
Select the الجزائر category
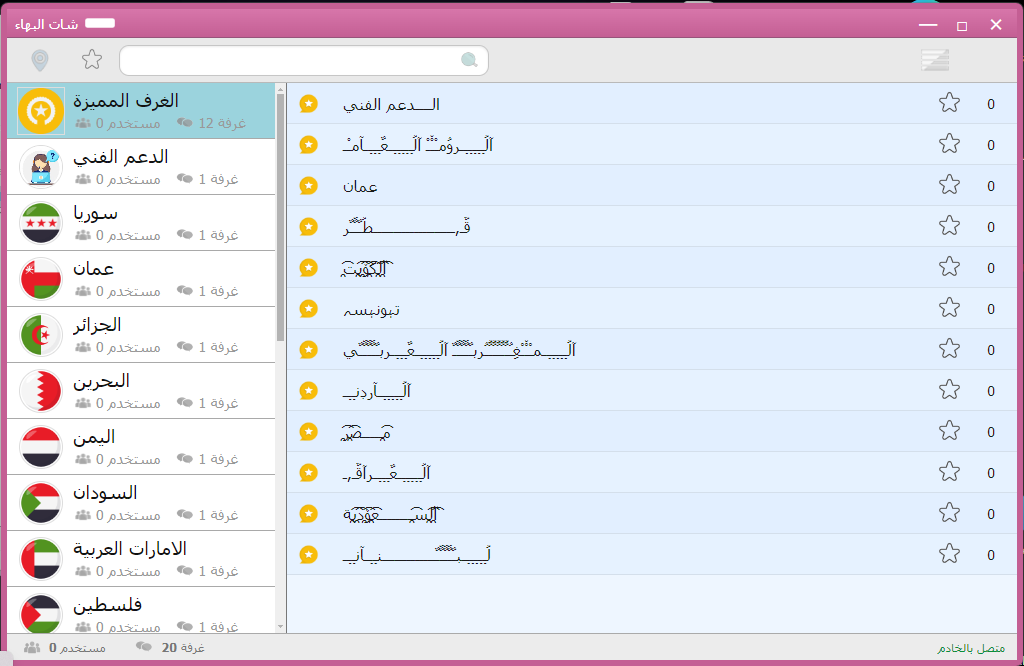(141, 335)
